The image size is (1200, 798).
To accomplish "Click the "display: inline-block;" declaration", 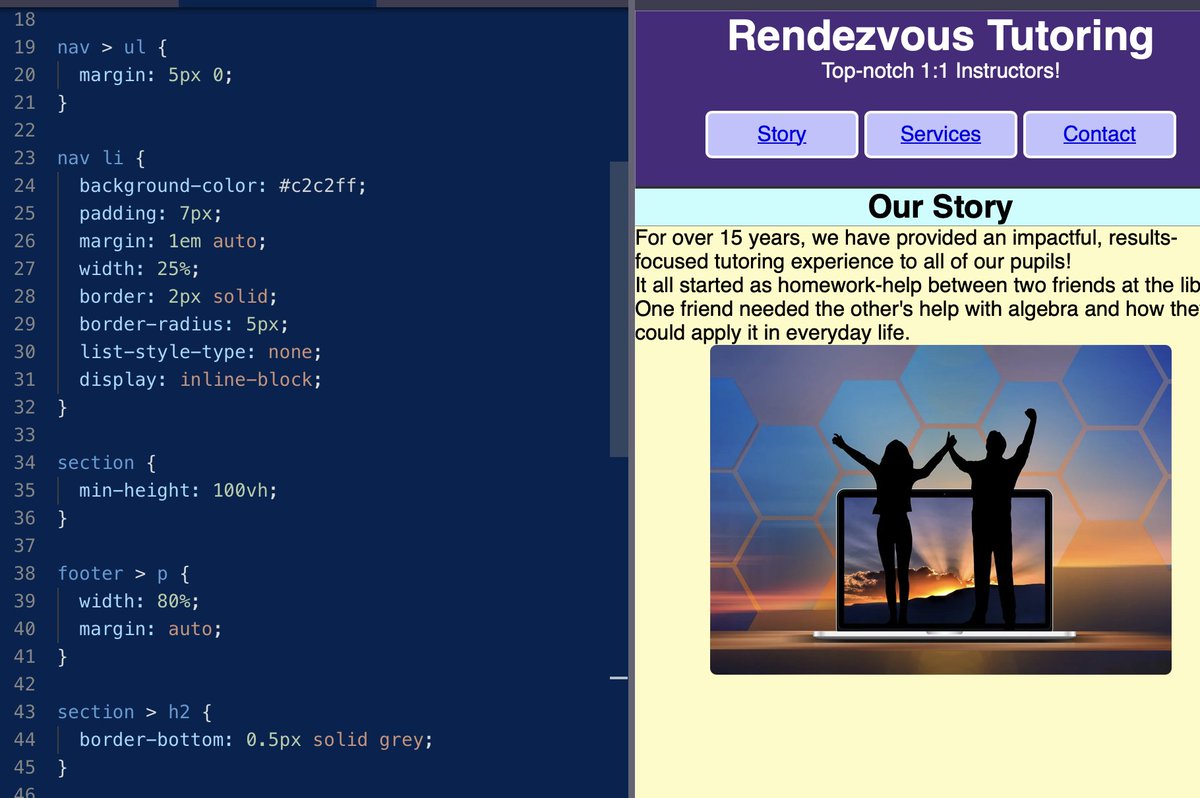I will pyautogui.click(x=201, y=380).
